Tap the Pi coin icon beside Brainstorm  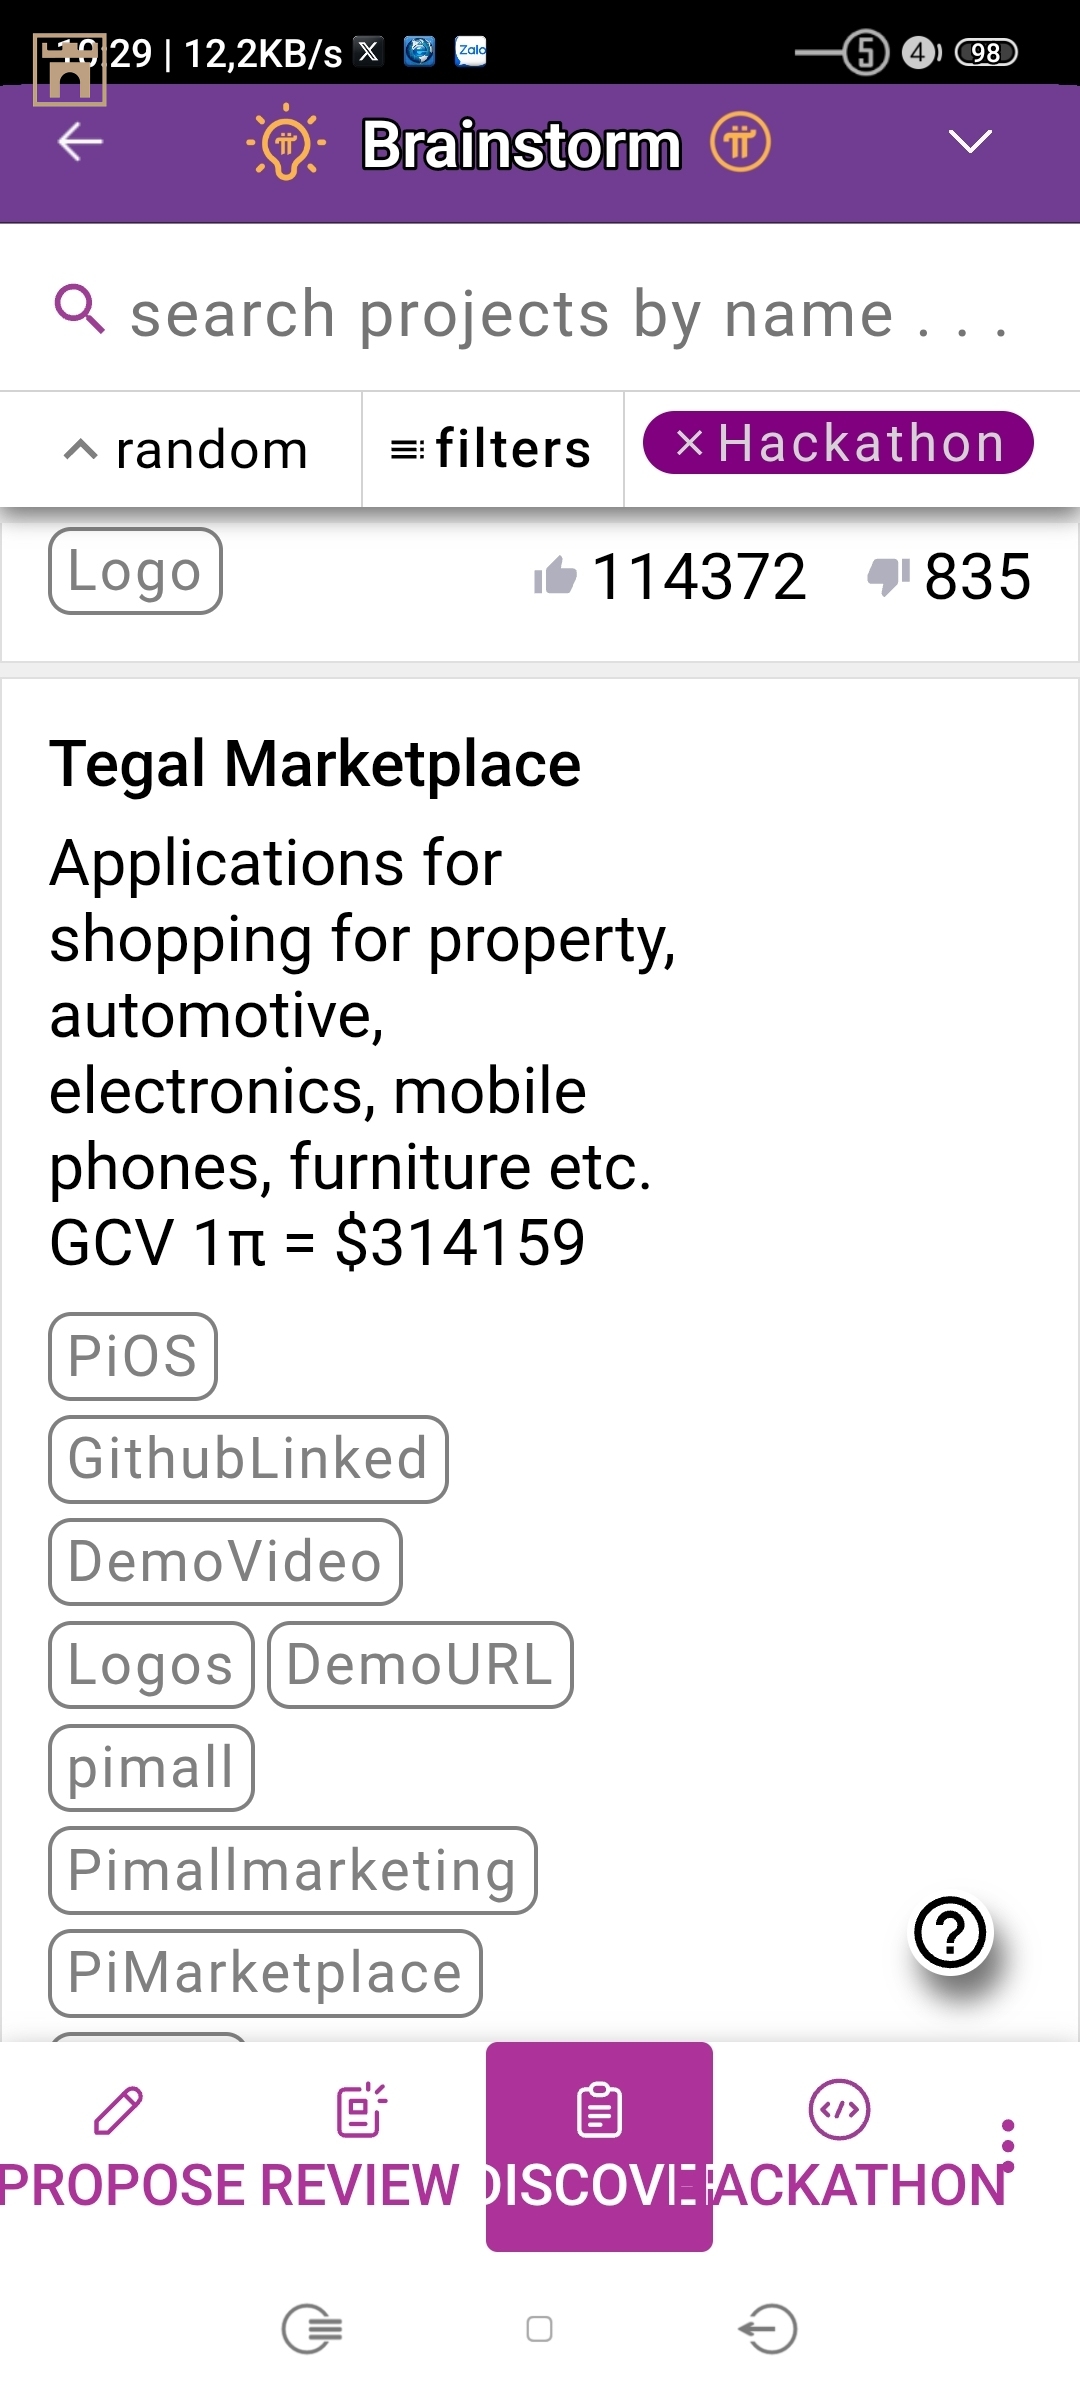tap(740, 143)
